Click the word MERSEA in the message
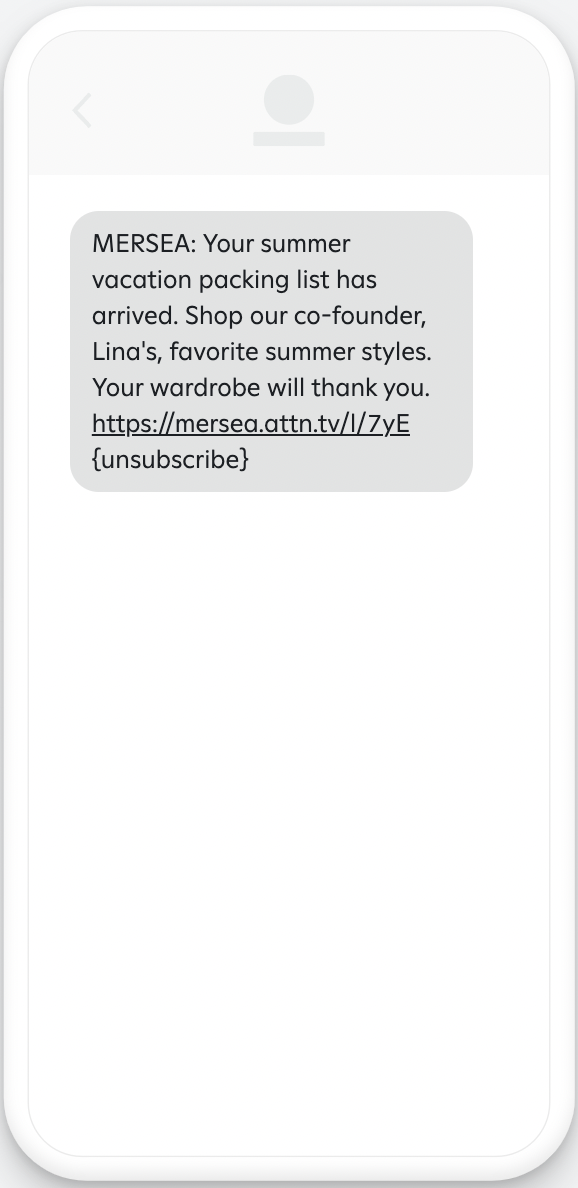 point(141,244)
